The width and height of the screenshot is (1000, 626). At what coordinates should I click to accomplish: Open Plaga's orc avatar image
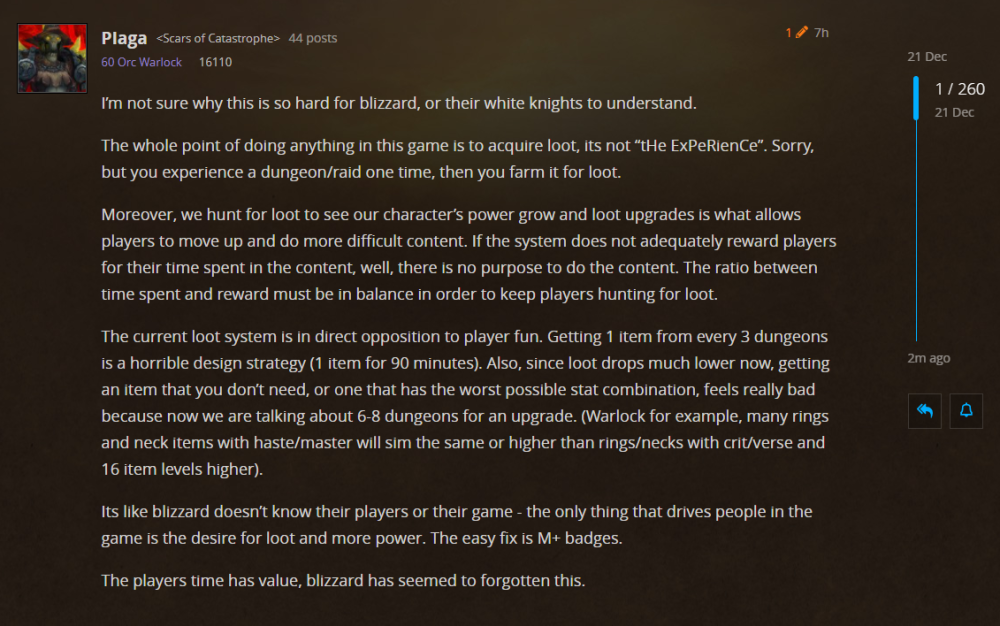tap(52, 59)
